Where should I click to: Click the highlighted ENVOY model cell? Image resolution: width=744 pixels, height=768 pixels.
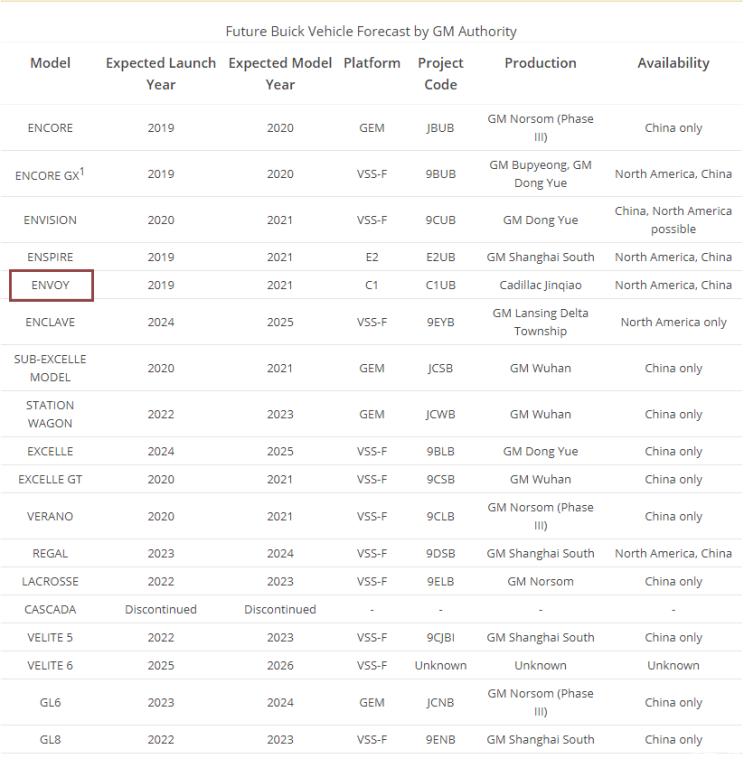coord(51,285)
